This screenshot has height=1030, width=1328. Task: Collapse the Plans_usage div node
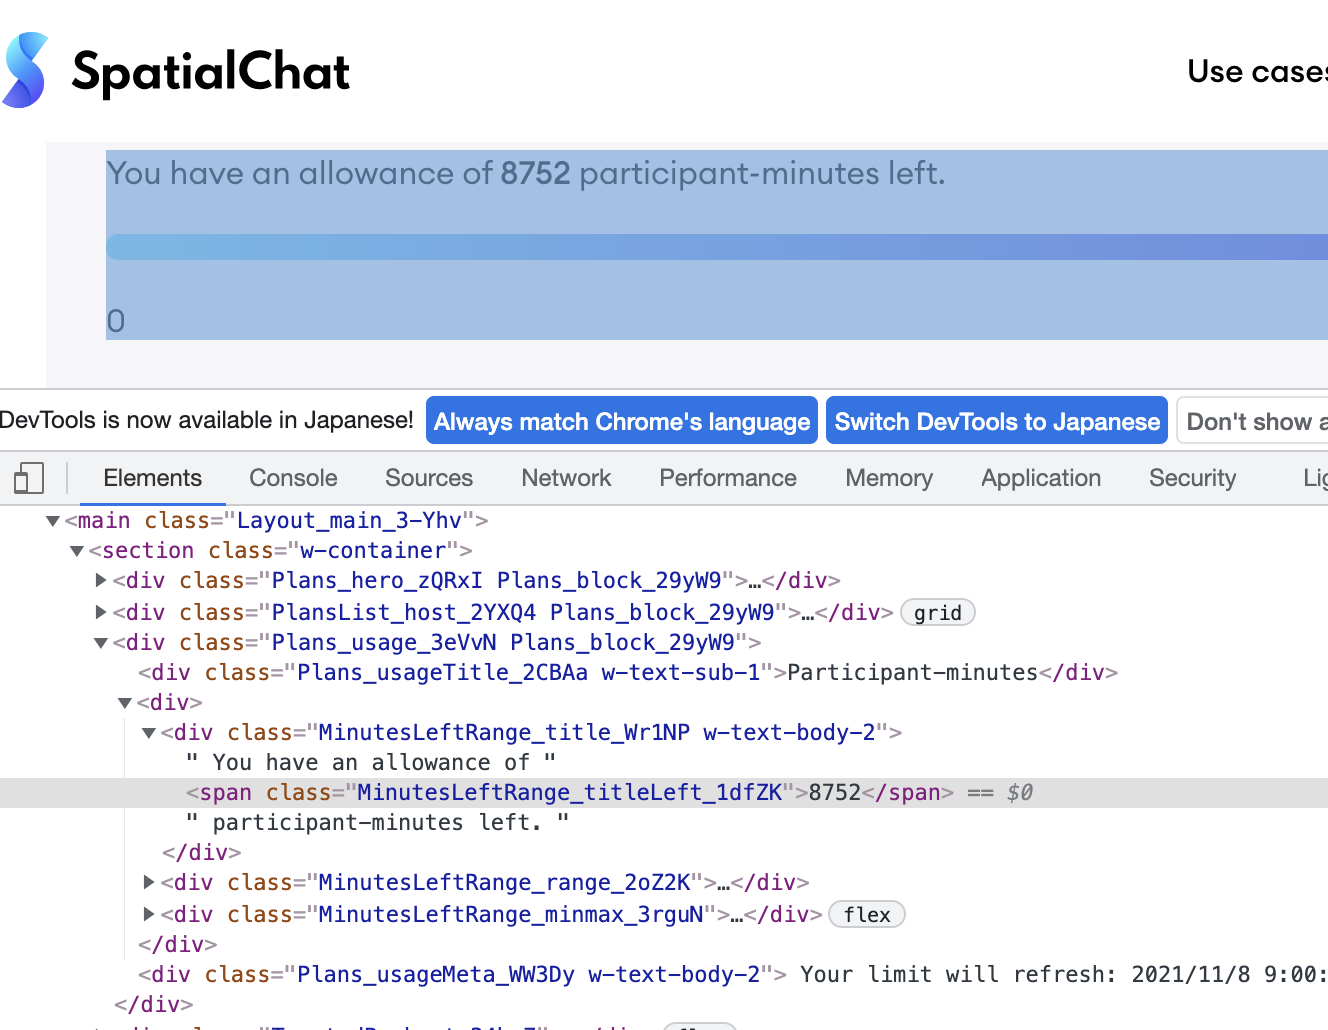pyautogui.click(x=101, y=643)
